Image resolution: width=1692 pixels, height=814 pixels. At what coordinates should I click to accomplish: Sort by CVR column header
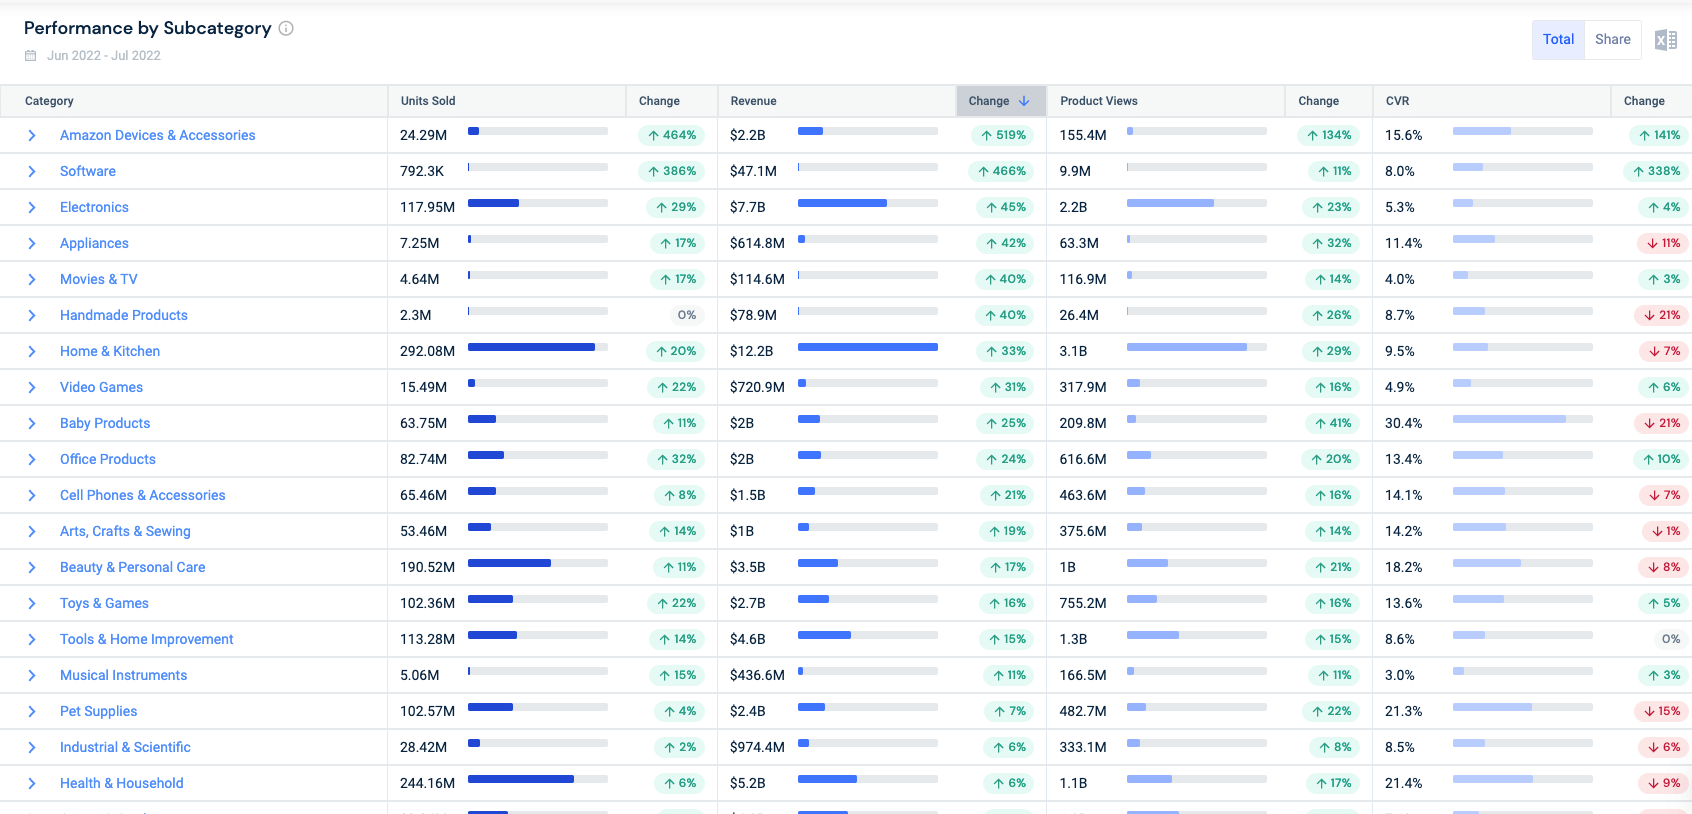tap(1397, 101)
